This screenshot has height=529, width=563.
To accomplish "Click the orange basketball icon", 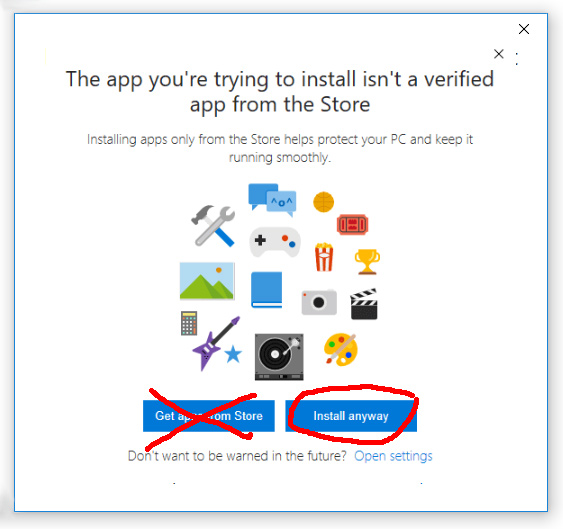I will click(324, 202).
